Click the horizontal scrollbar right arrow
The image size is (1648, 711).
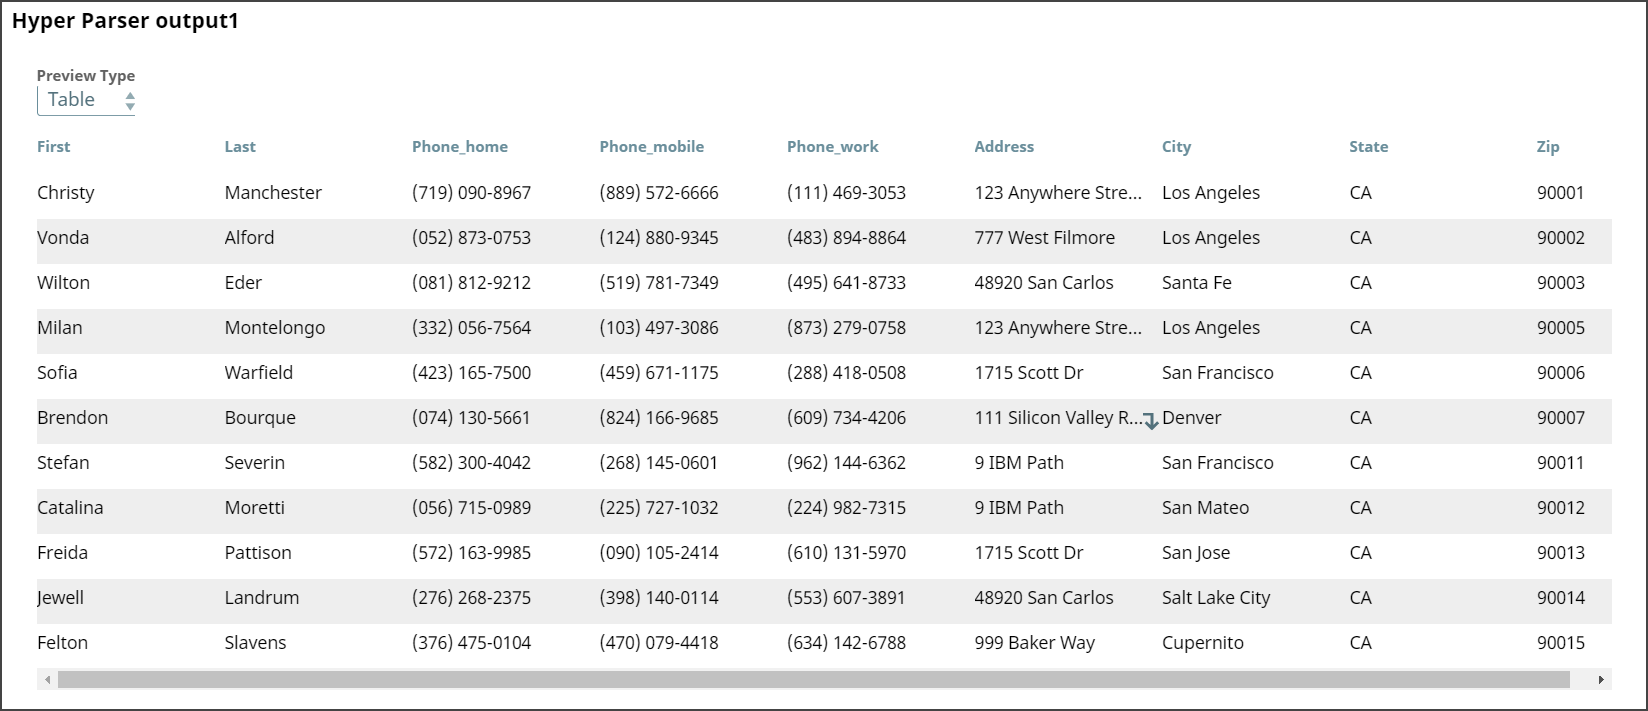[1601, 680]
